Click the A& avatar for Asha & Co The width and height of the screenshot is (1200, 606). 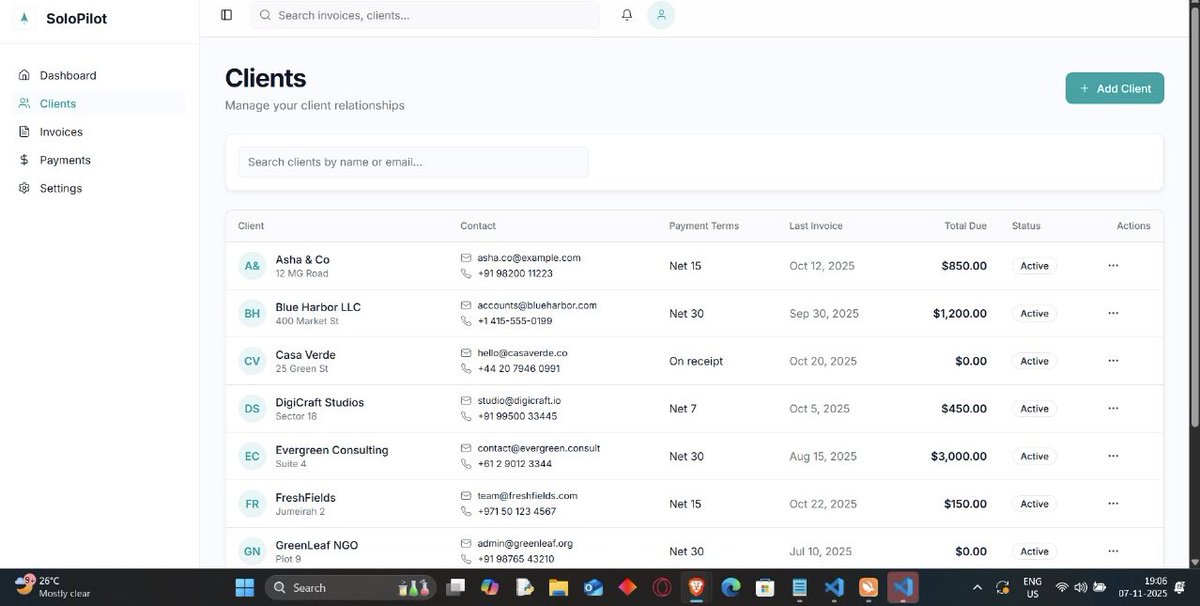[x=252, y=266]
